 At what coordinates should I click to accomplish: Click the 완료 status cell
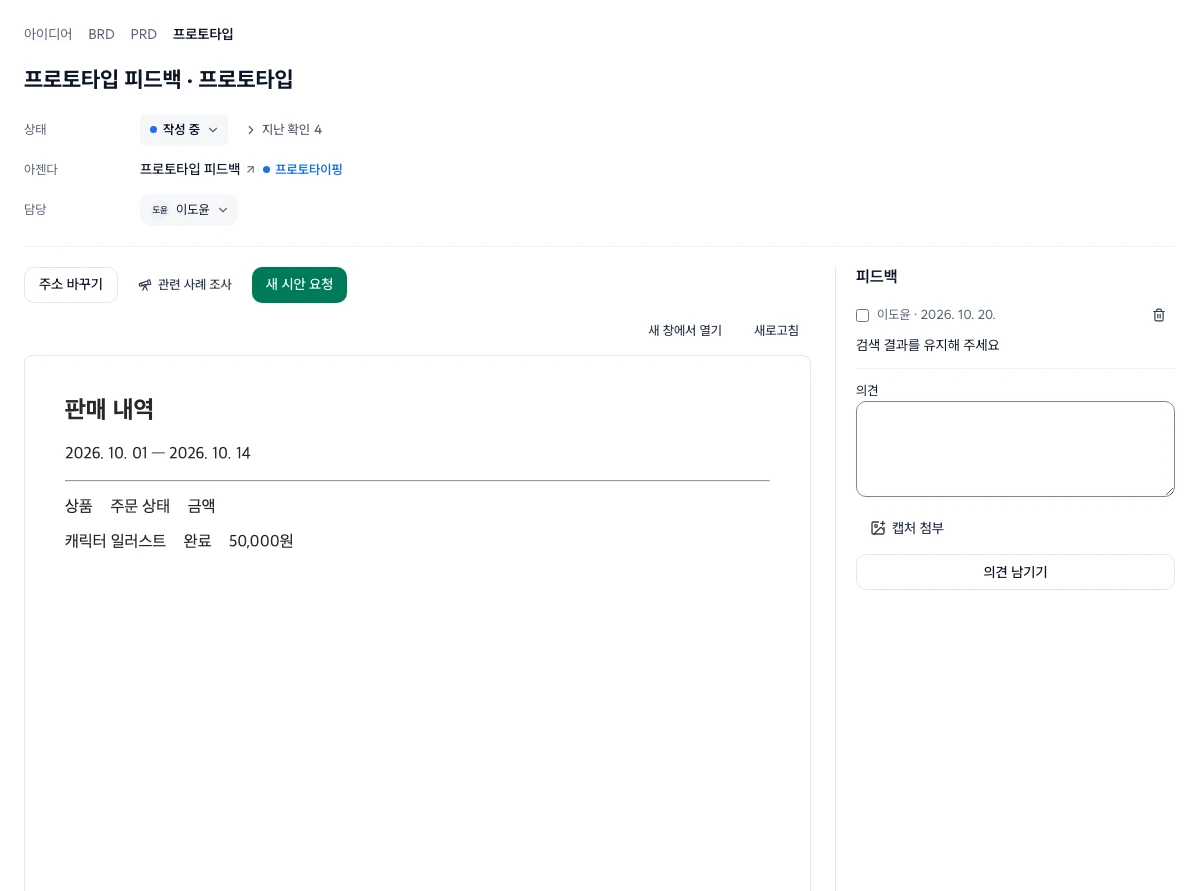click(x=197, y=541)
